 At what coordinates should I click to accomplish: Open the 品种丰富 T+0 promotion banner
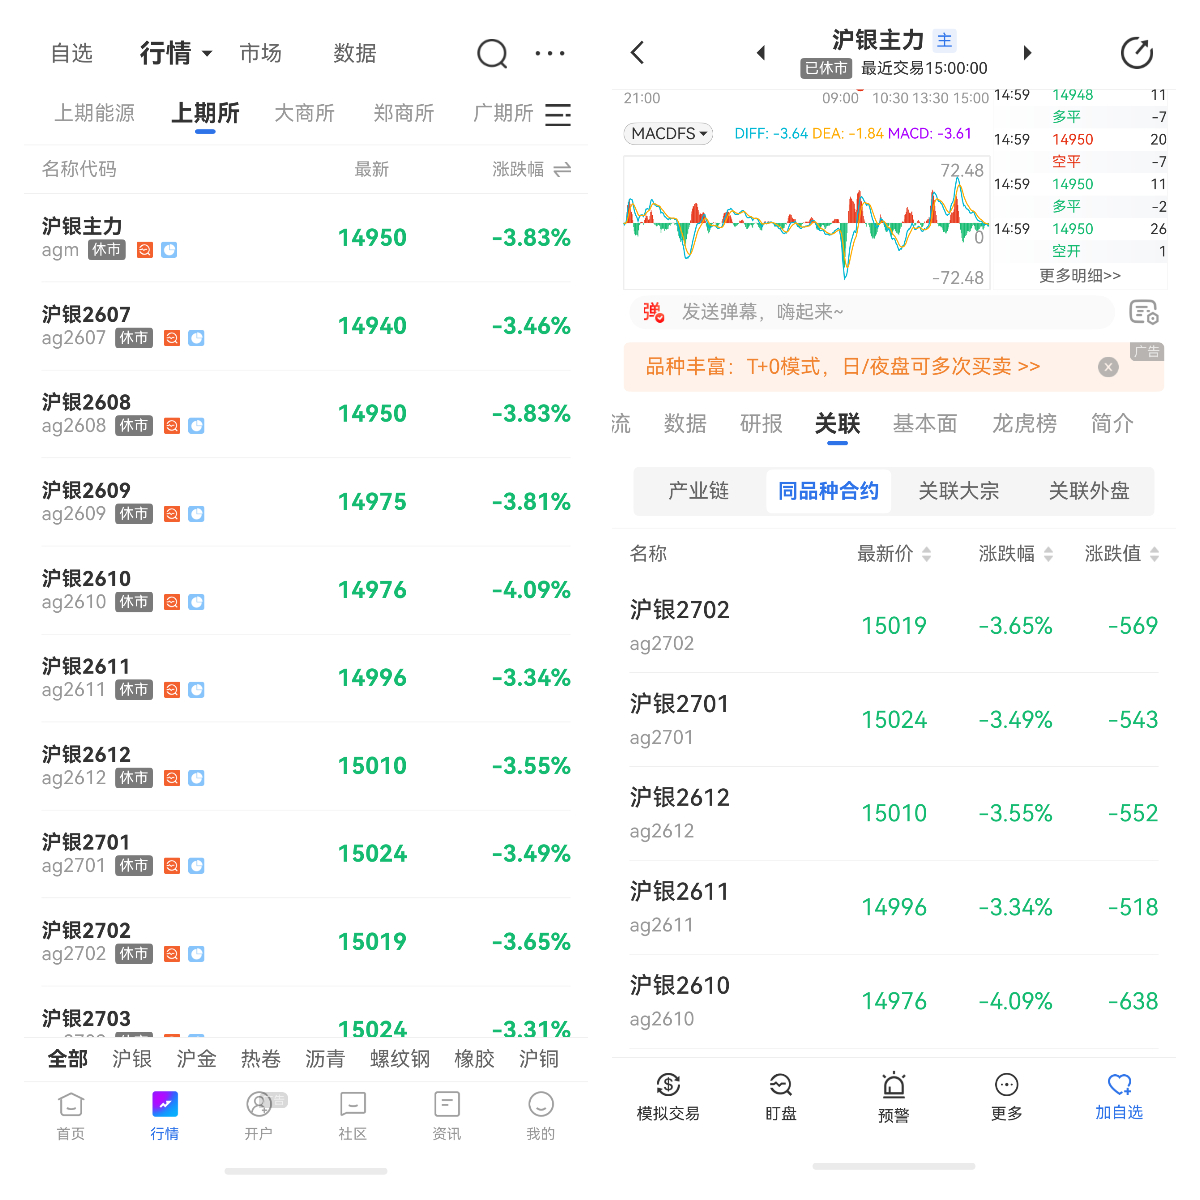894,367
